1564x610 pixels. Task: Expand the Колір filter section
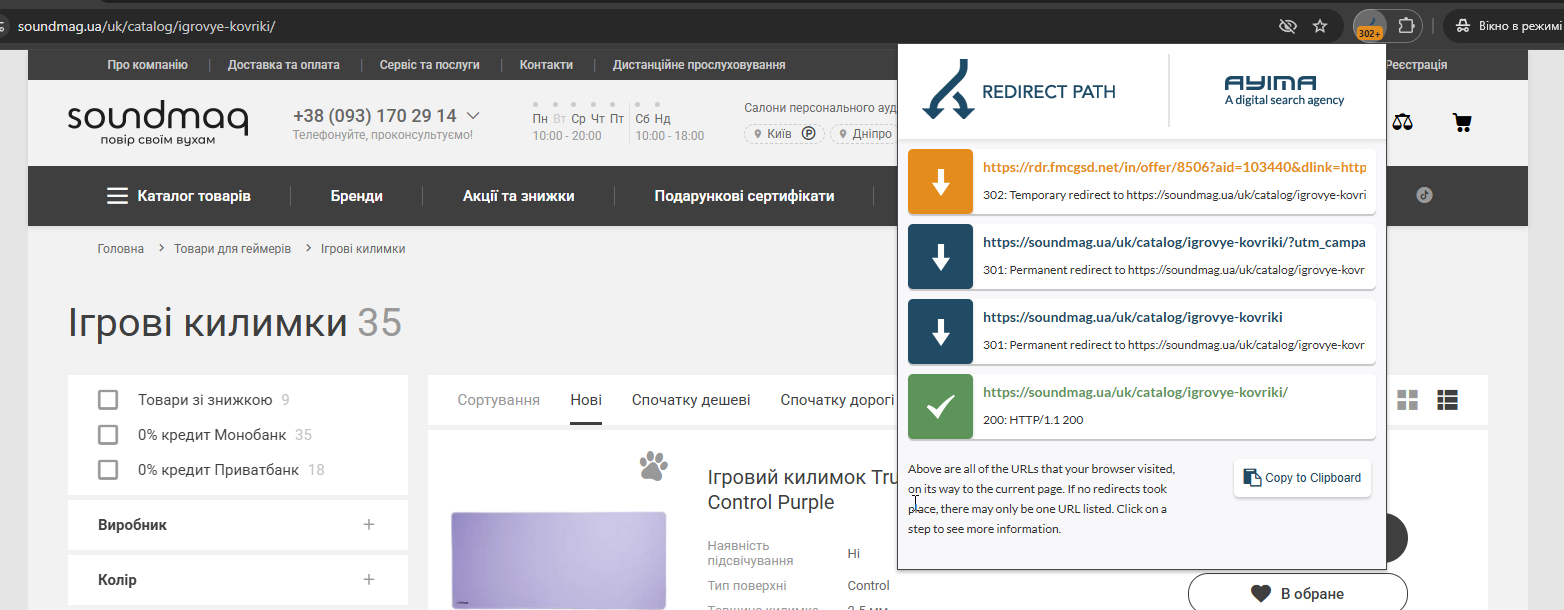tap(238, 580)
